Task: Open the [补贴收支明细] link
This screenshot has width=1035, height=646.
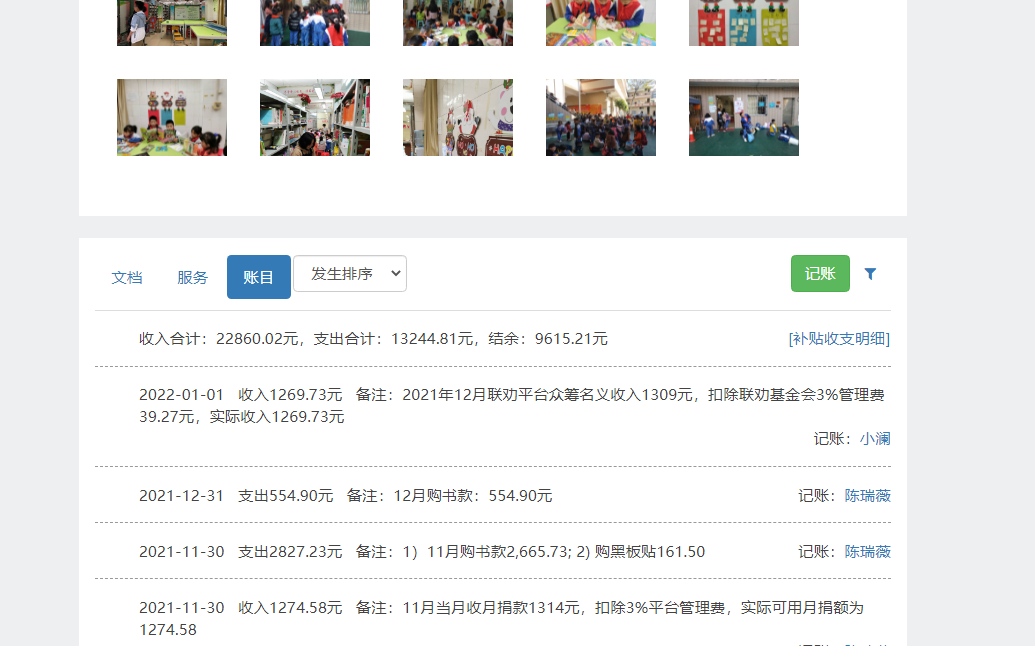Action: click(x=839, y=339)
